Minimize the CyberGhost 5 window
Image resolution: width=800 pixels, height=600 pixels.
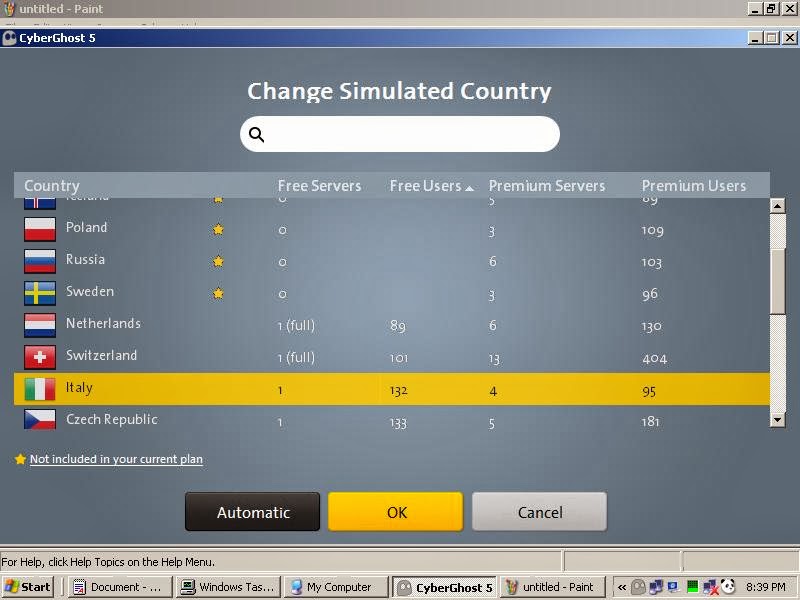[755, 38]
